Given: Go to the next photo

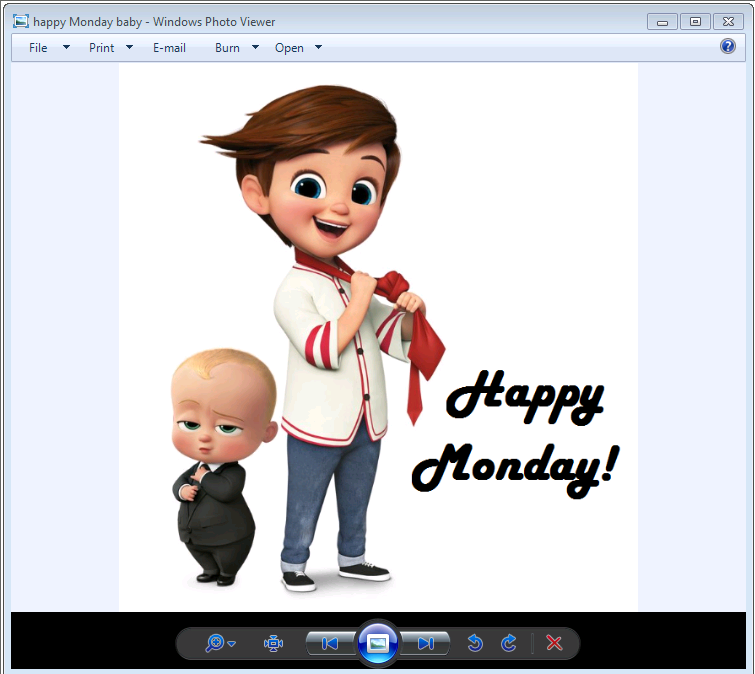Looking at the screenshot, I should click(426, 643).
